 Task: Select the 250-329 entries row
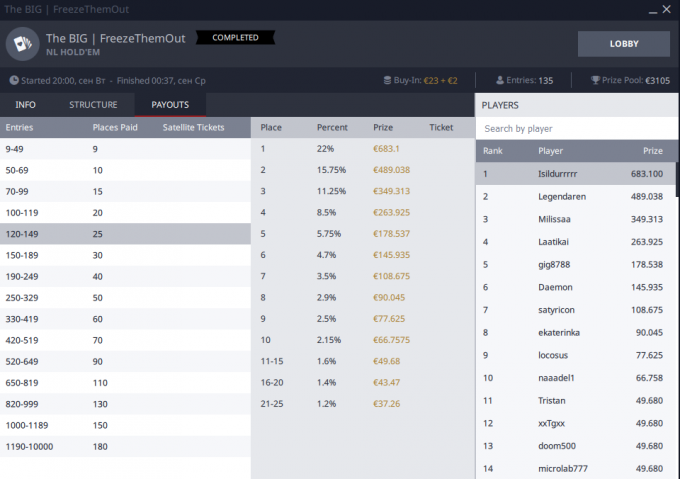tap(125, 297)
